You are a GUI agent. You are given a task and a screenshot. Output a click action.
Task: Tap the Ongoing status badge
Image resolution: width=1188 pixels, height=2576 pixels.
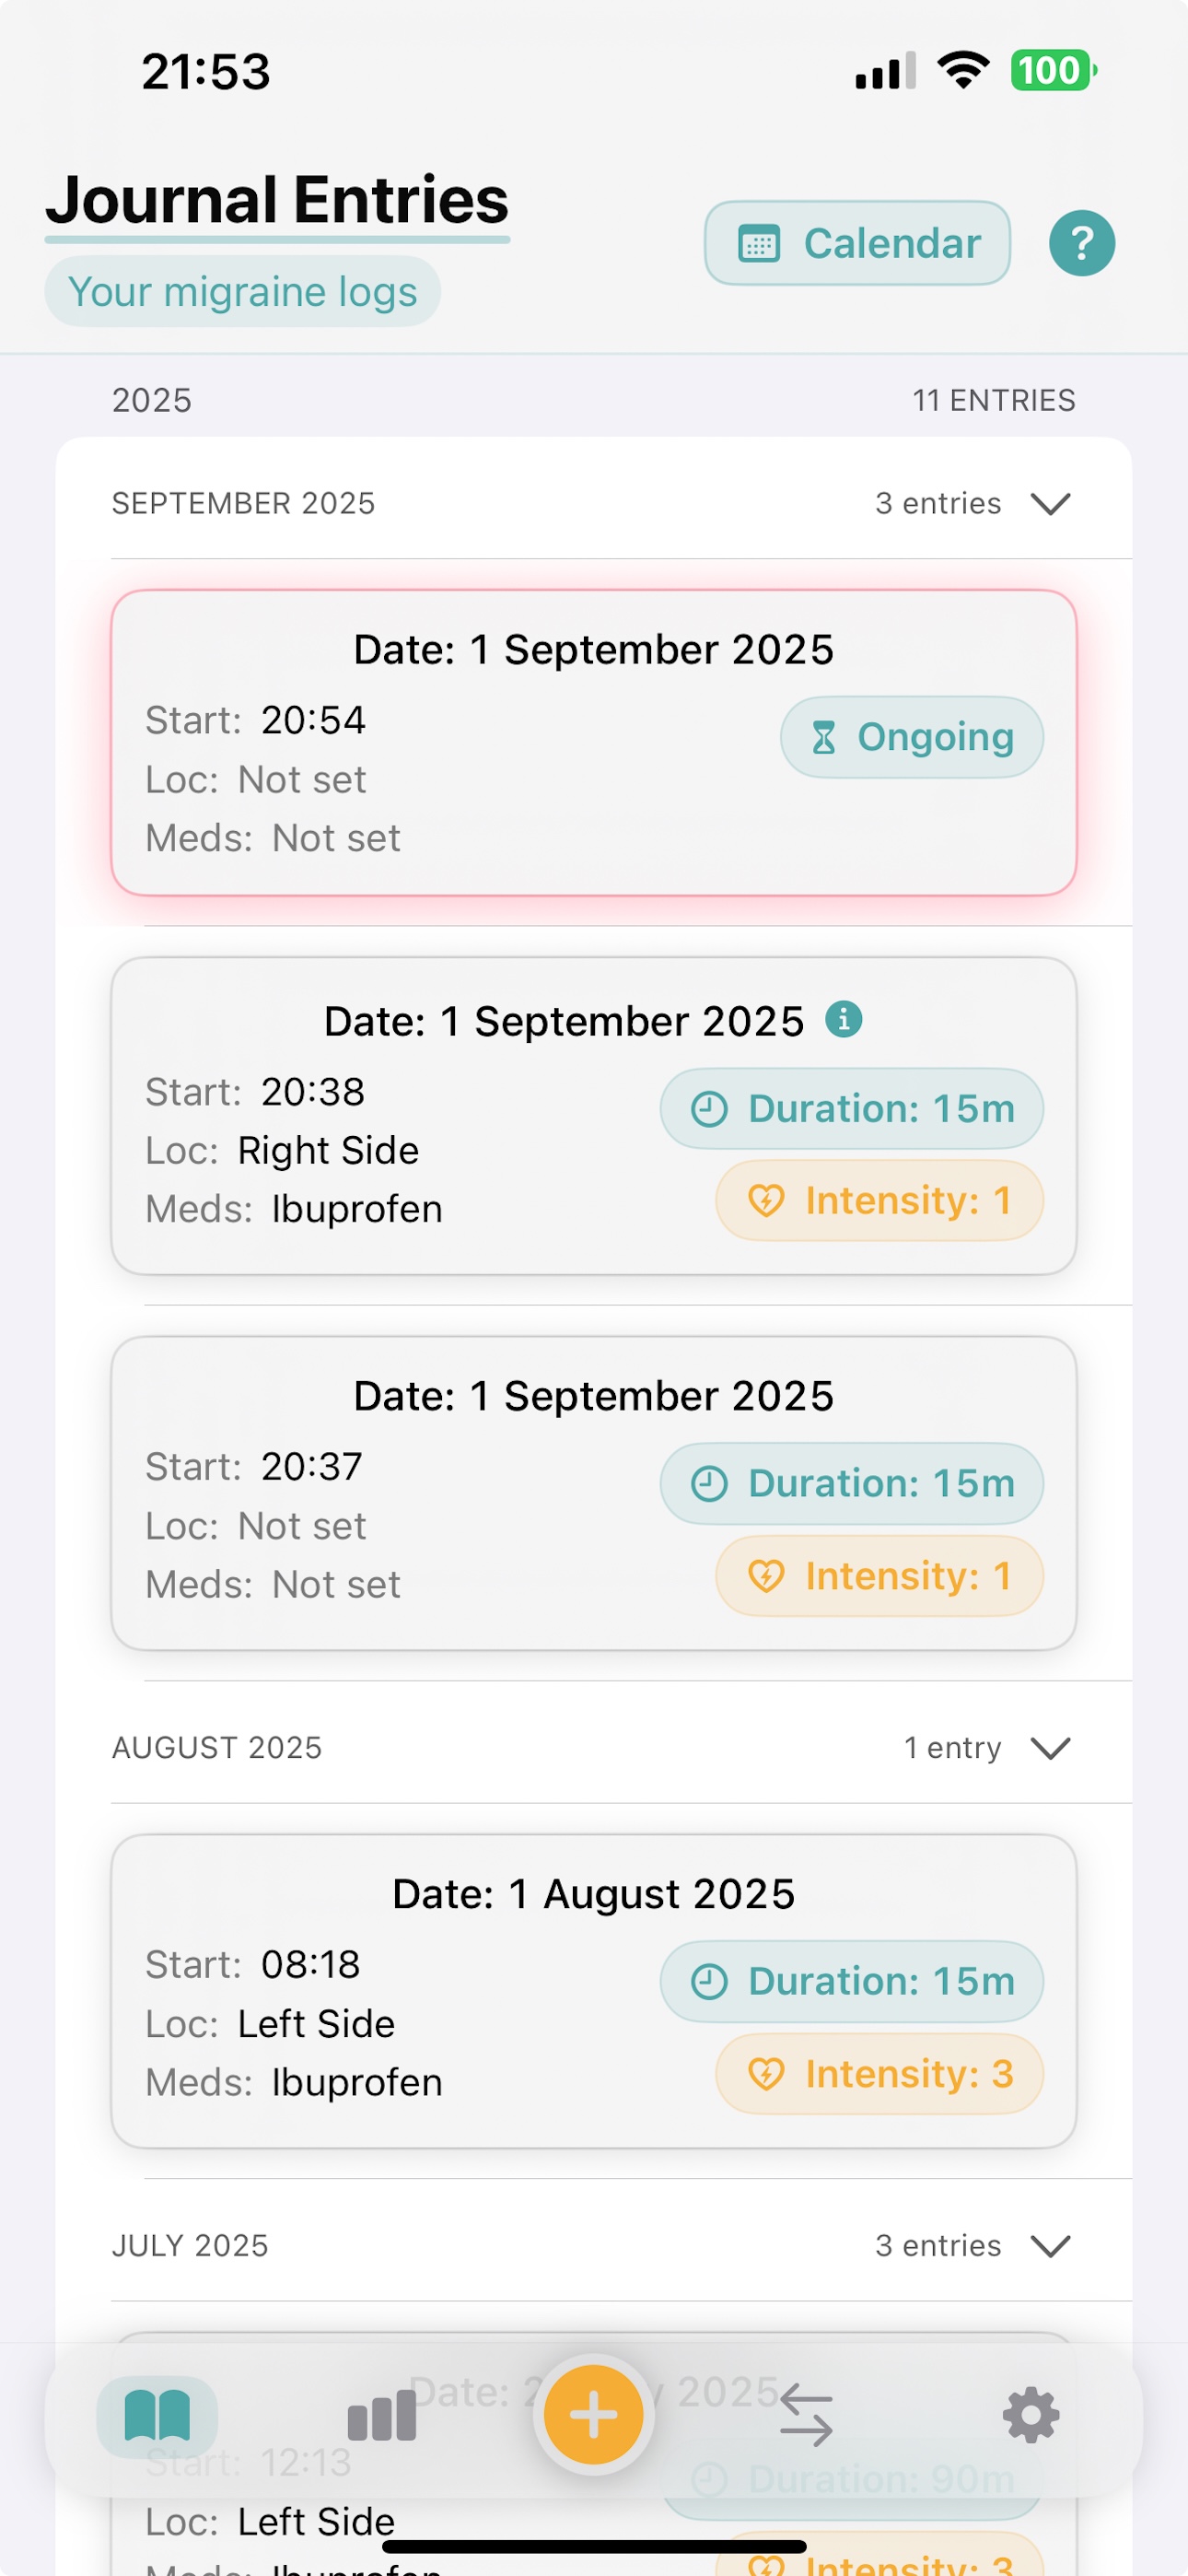click(x=911, y=737)
